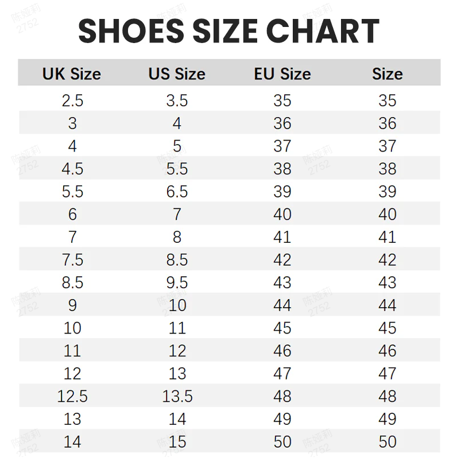Click UK size 4.5 cell
The image size is (470, 470).
[x=72, y=169]
